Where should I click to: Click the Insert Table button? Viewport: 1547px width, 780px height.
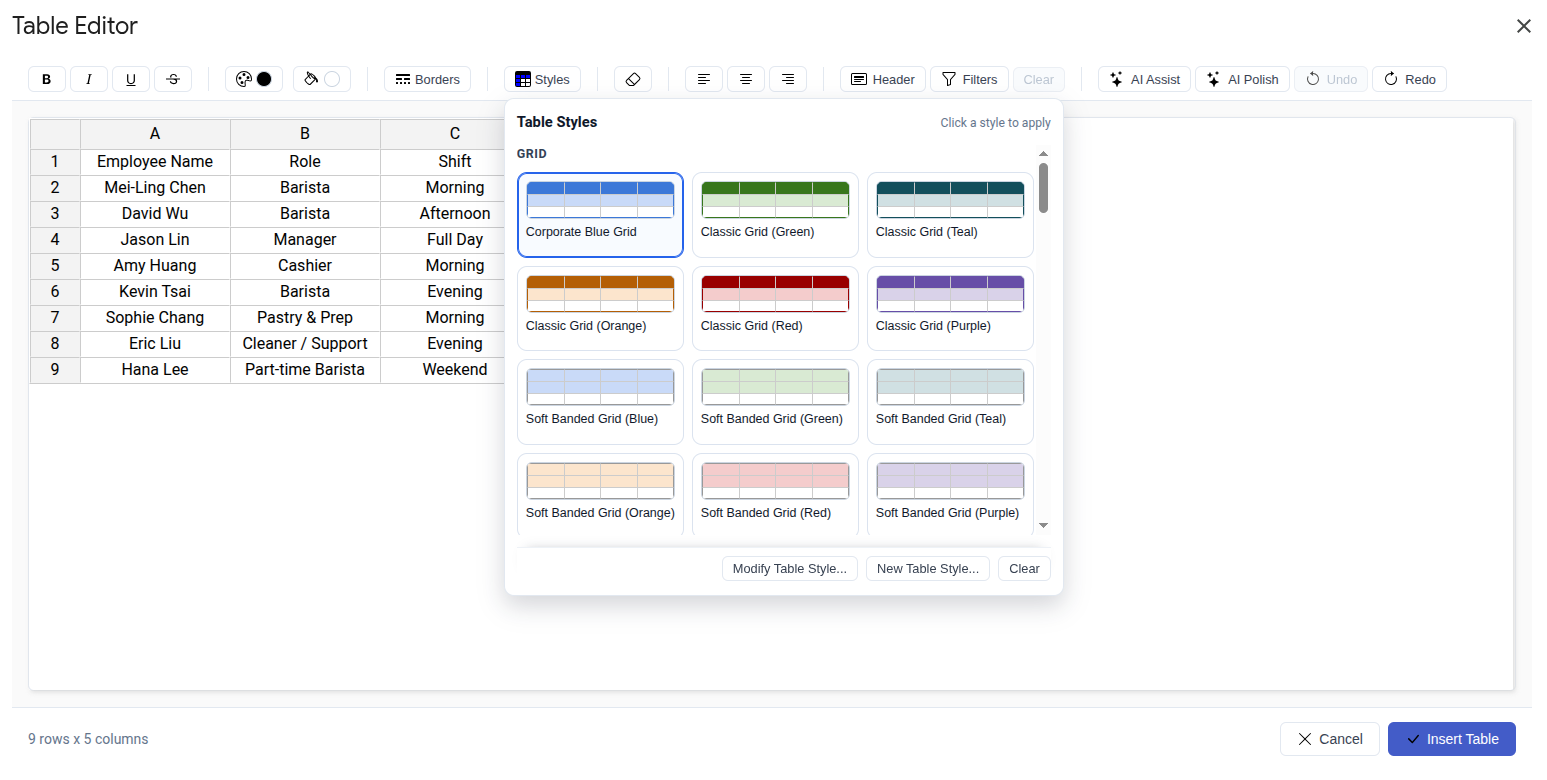click(1451, 739)
